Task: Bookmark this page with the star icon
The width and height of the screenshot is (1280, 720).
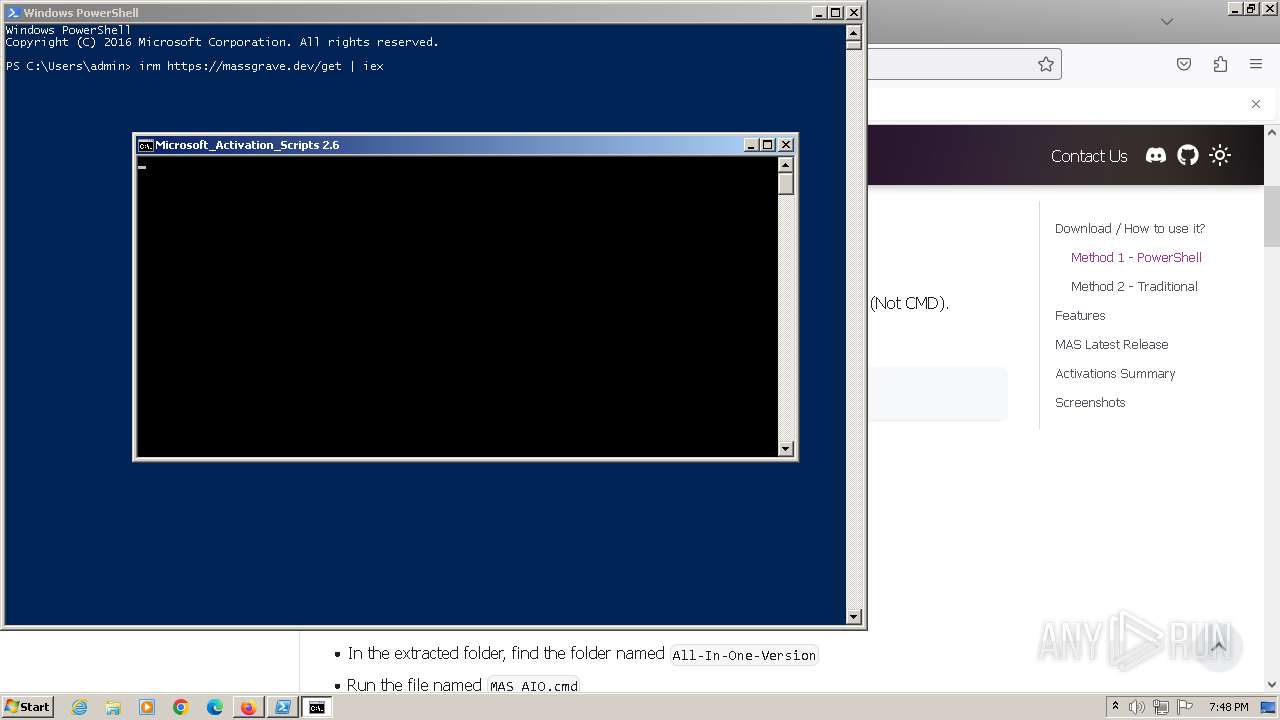Action: [x=1046, y=64]
